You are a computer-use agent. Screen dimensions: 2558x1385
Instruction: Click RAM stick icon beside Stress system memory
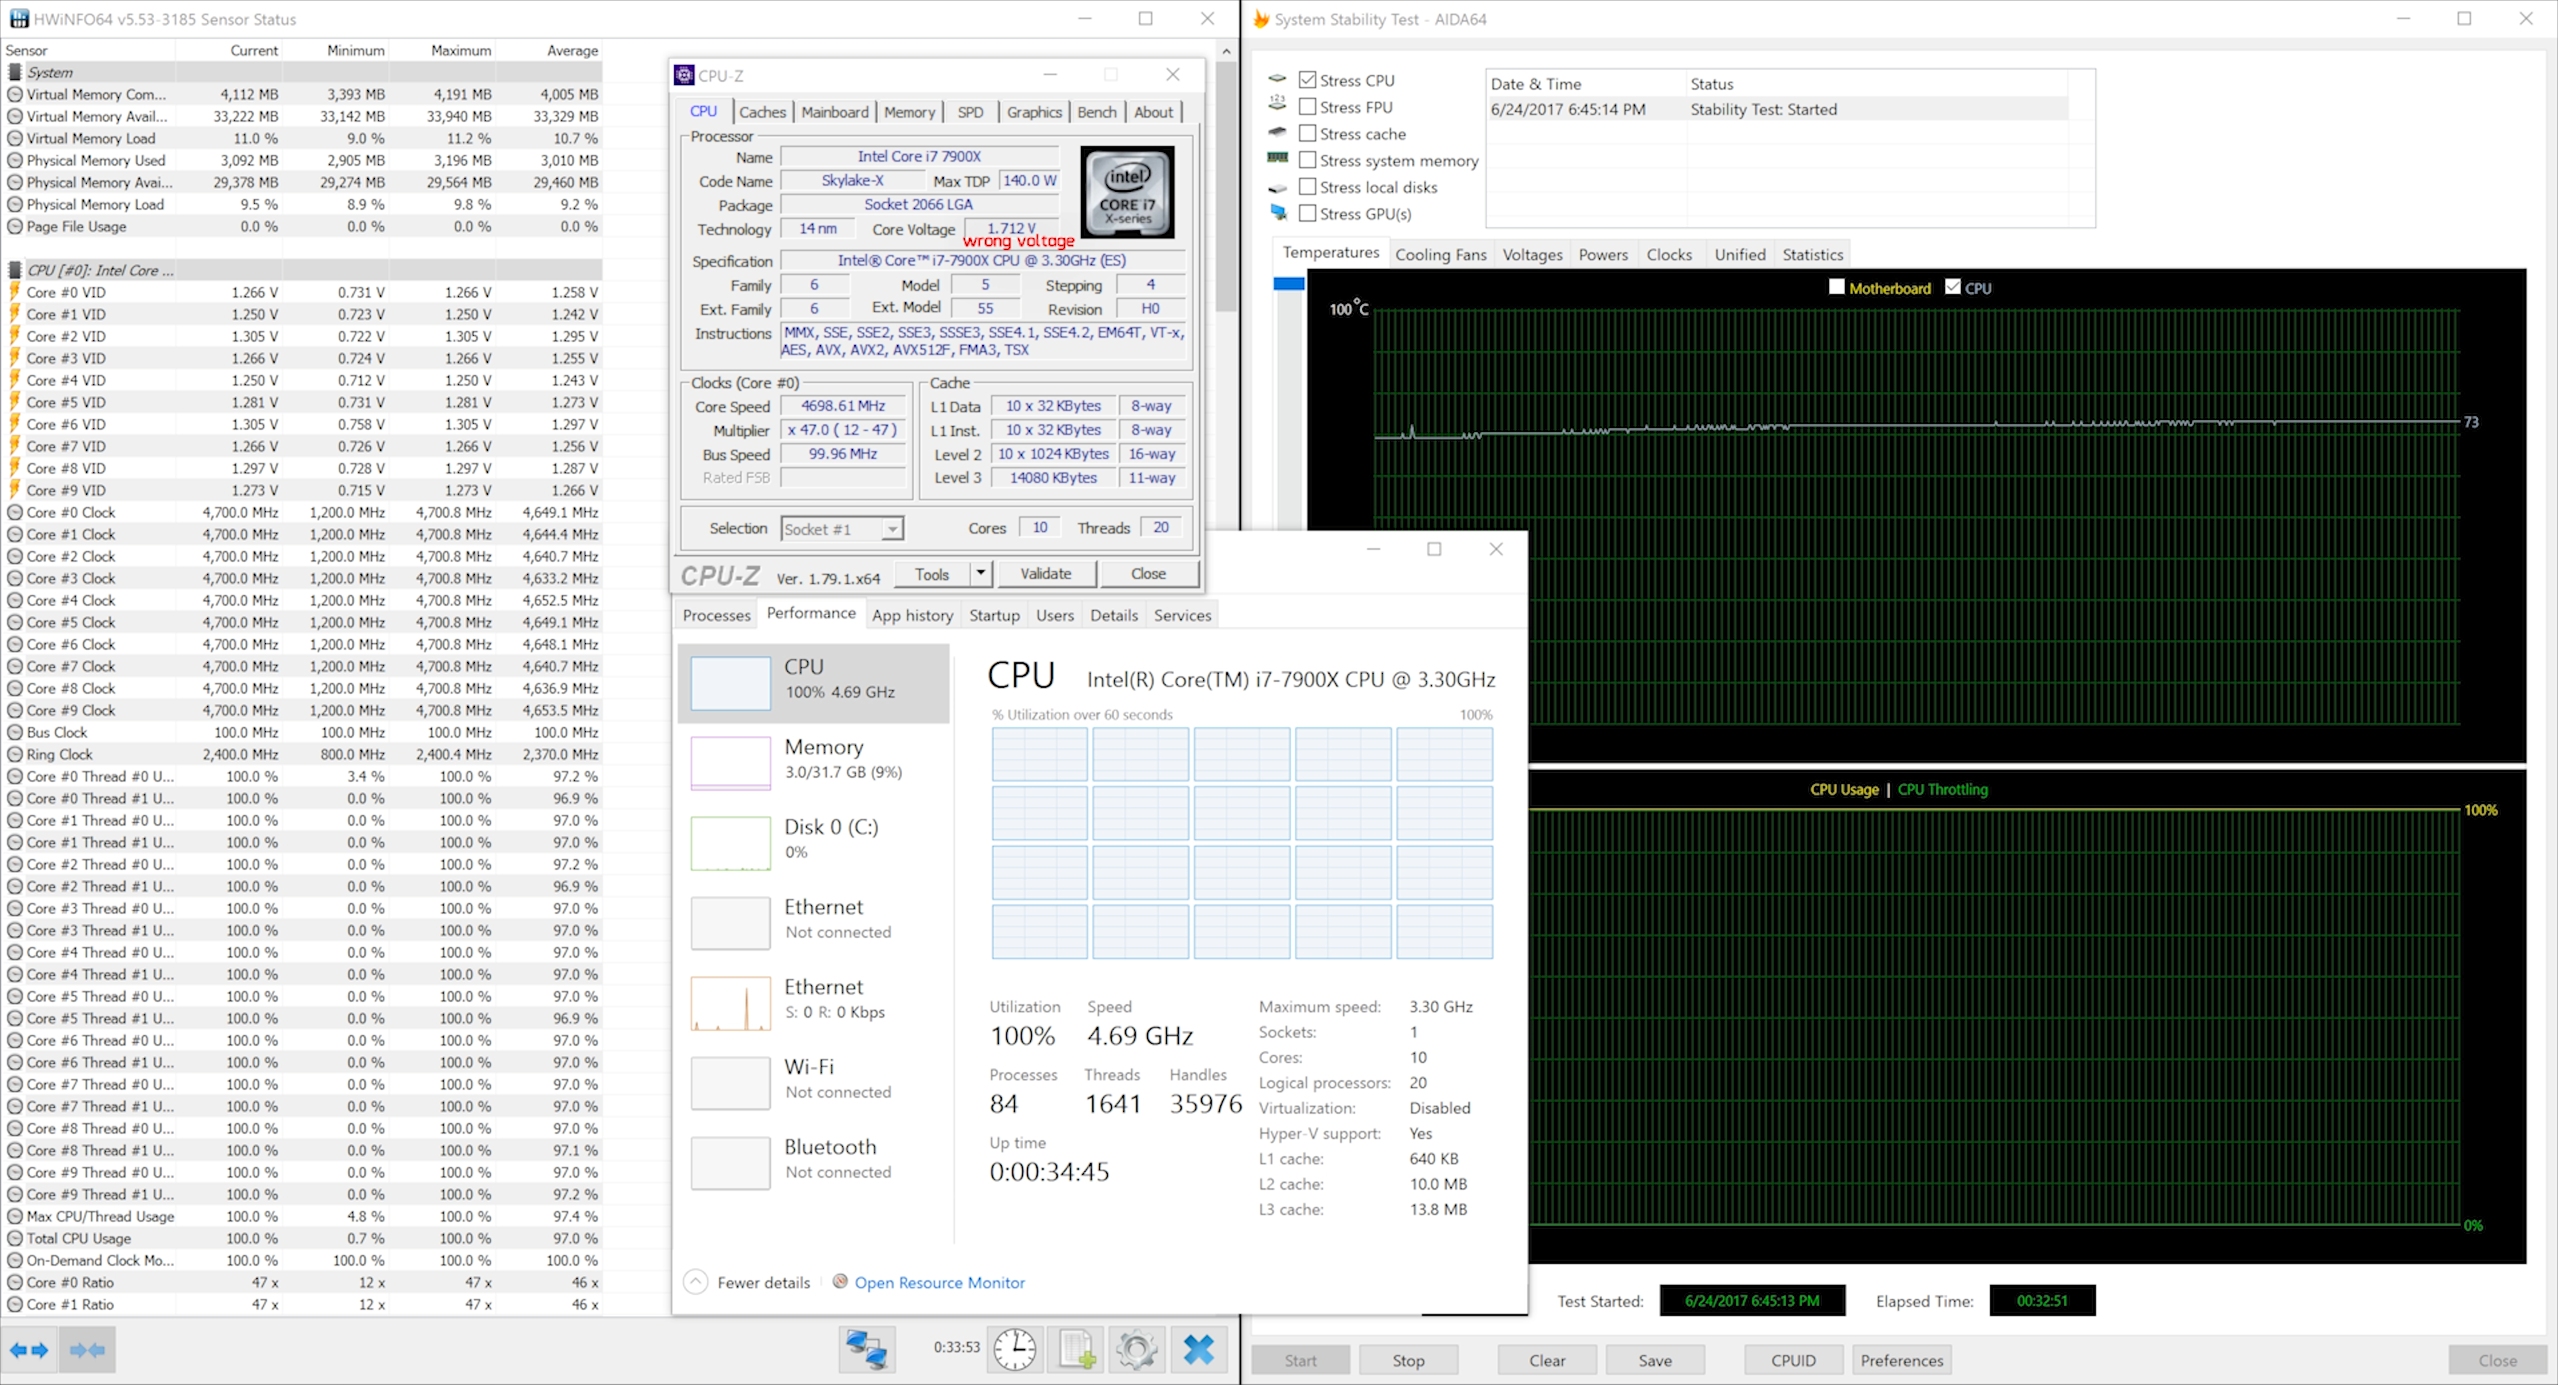[x=1277, y=158]
